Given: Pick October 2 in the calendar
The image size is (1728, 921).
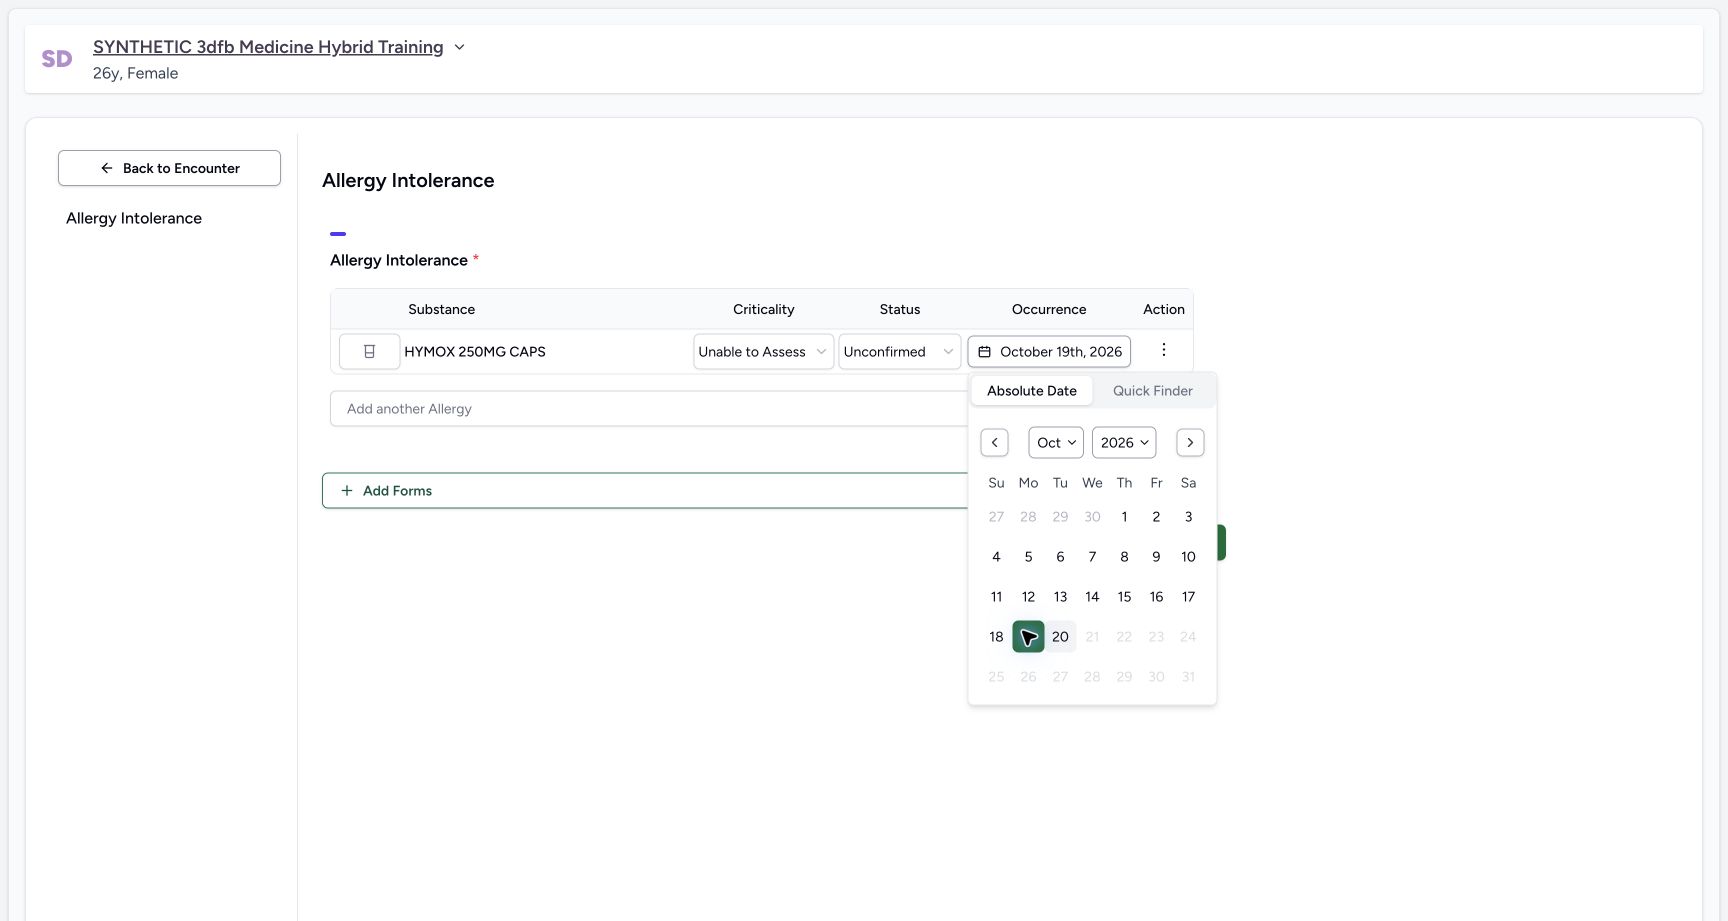Looking at the screenshot, I should pos(1156,517).
